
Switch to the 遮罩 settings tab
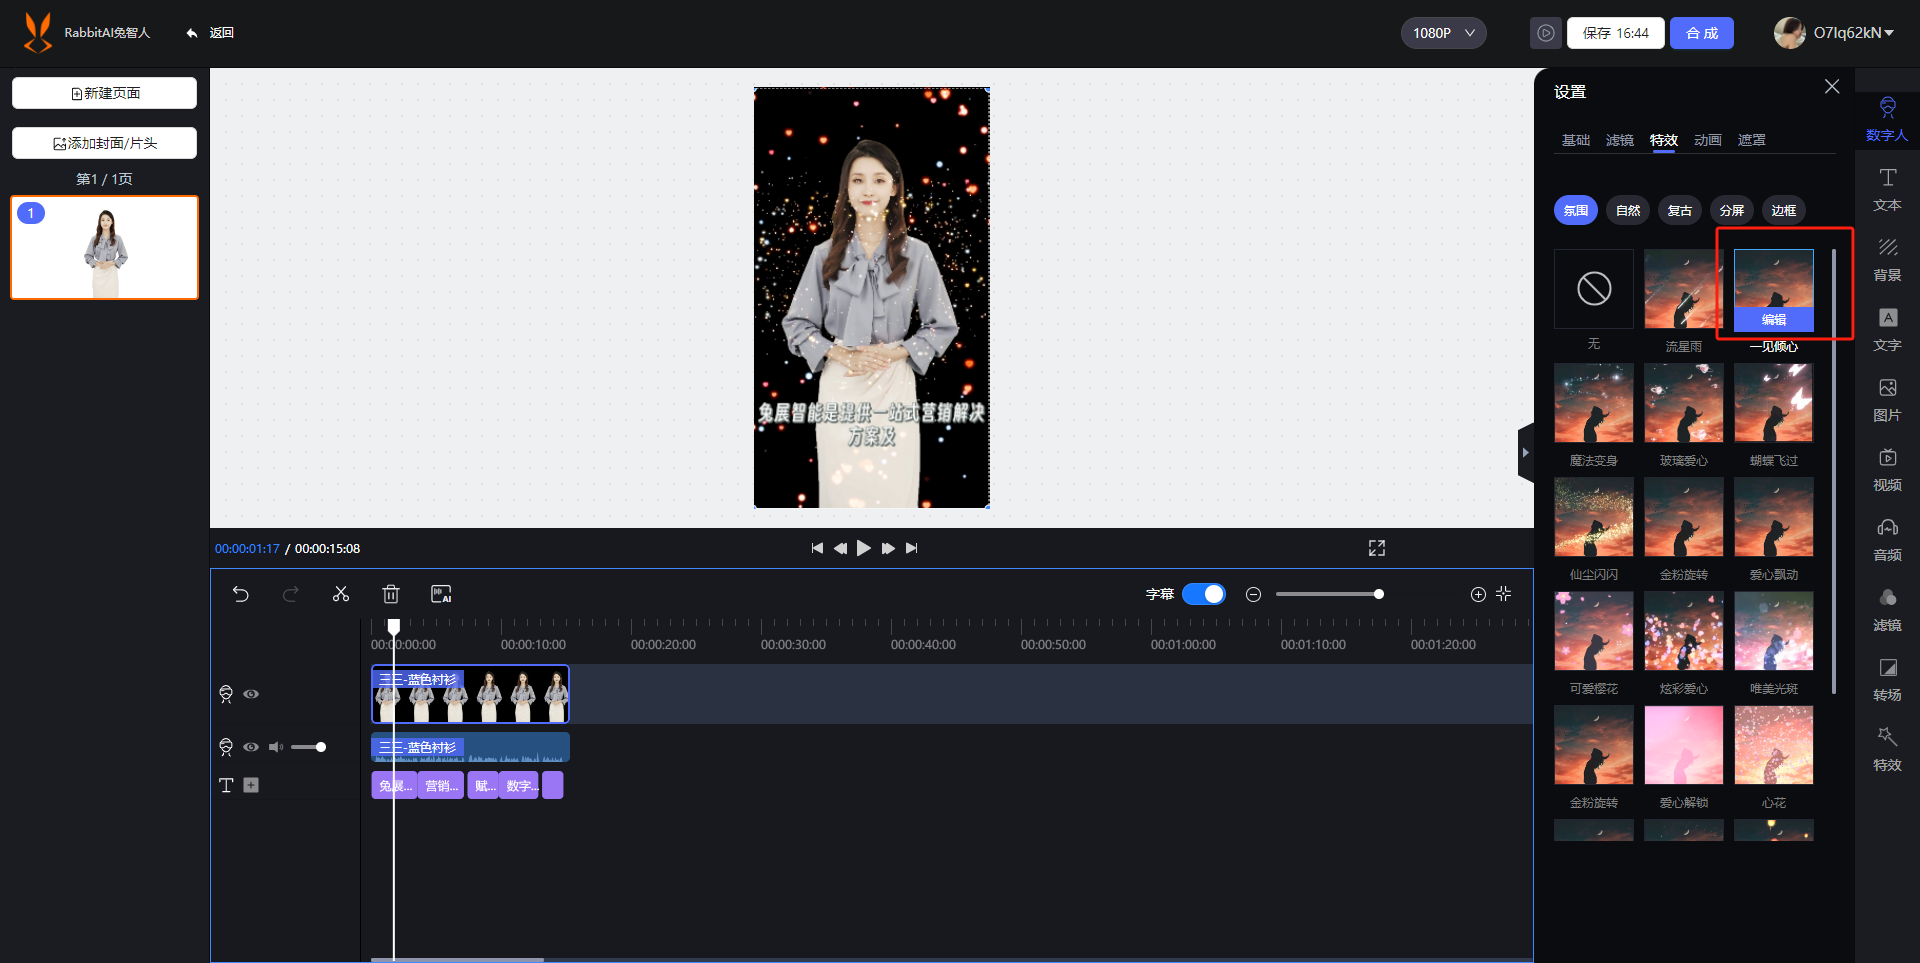(x=1752, y=140)
